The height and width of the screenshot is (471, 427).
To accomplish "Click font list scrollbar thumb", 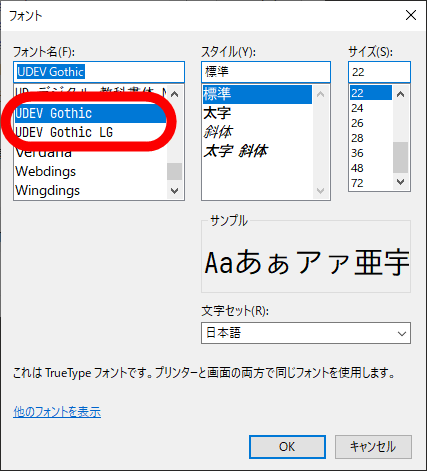I will (174, 171).
